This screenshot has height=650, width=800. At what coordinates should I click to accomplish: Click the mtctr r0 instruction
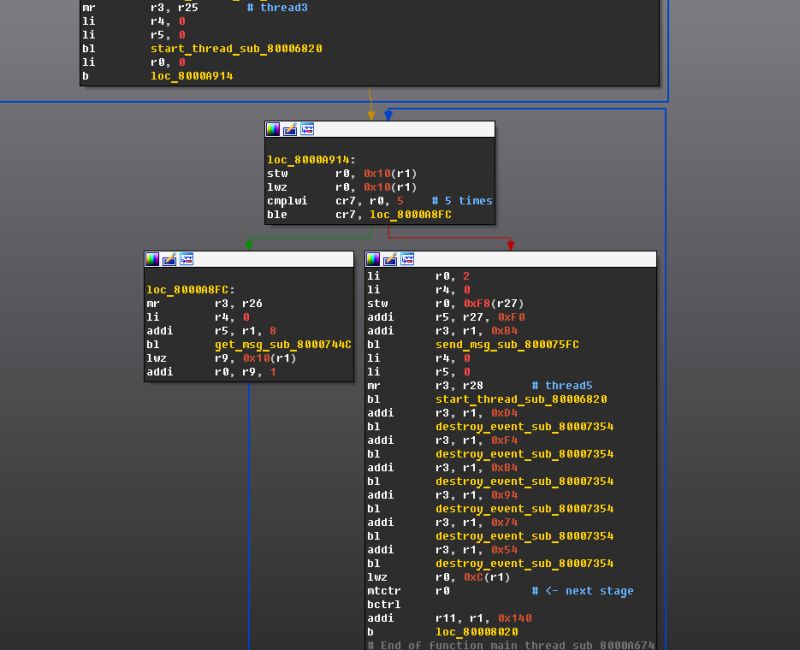pos(409,591)
